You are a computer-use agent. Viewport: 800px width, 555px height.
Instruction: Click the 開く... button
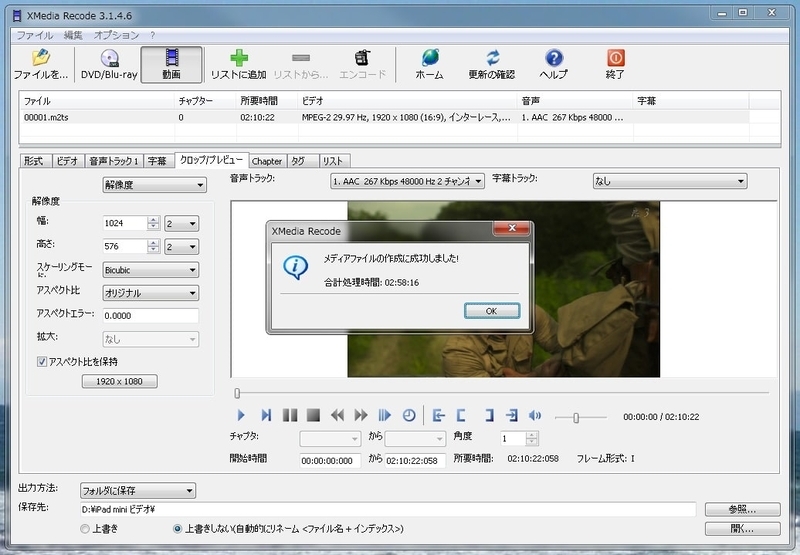click(742, 529)
